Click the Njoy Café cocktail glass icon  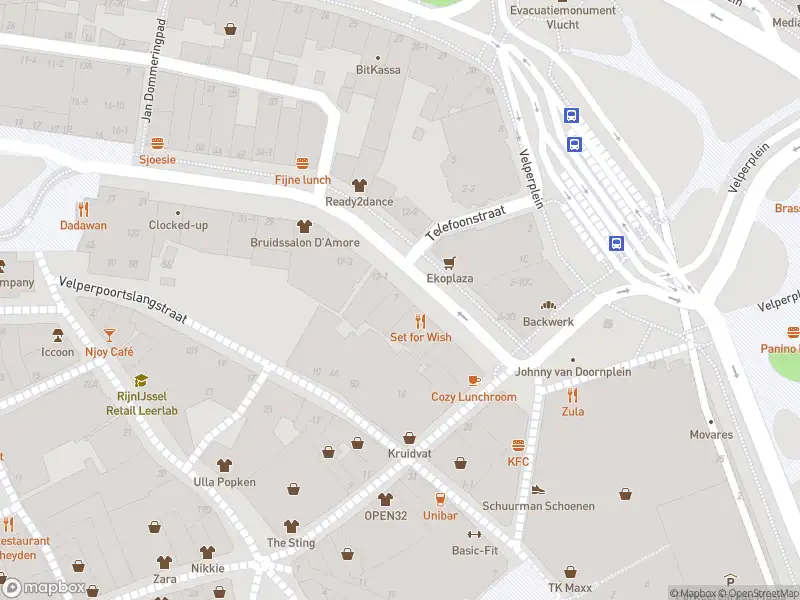(109, 336)
